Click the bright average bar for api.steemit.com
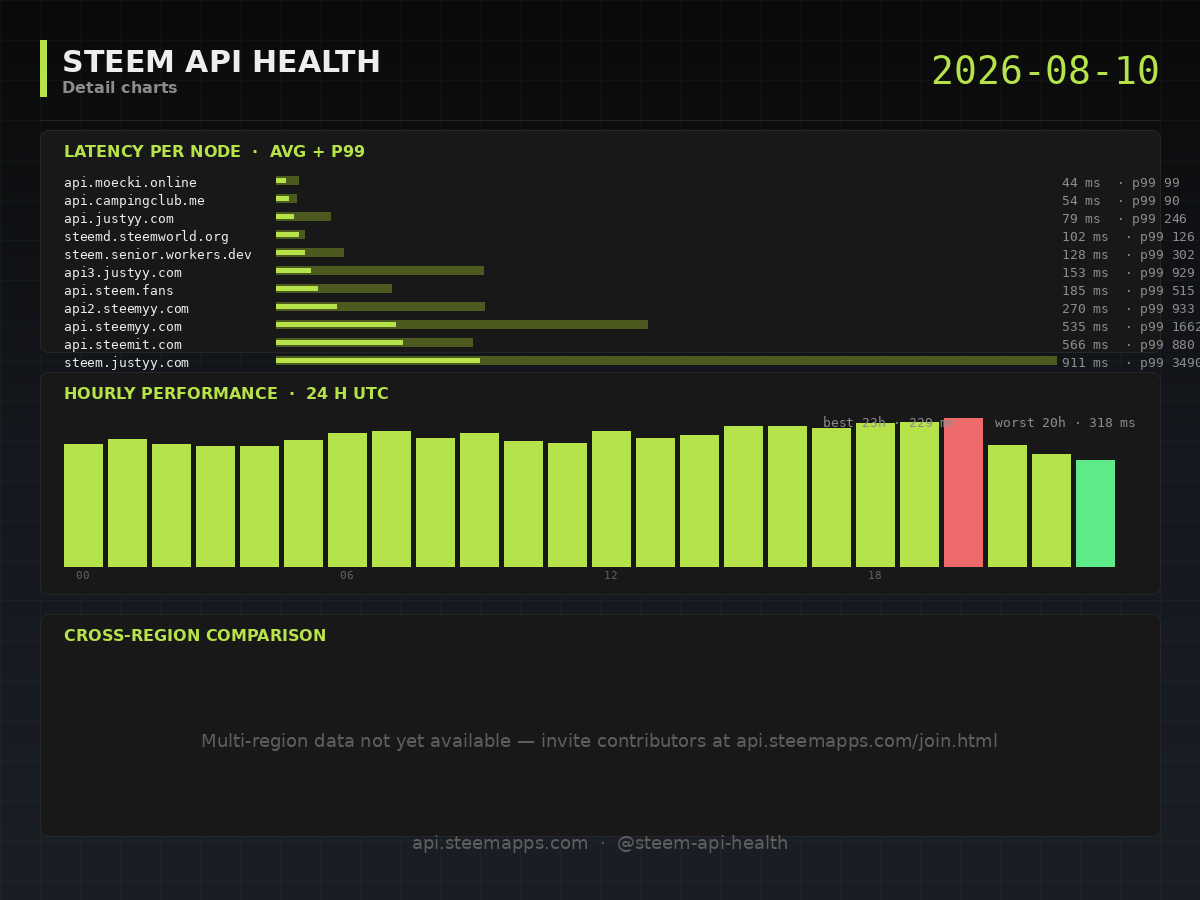 [339, 342]
